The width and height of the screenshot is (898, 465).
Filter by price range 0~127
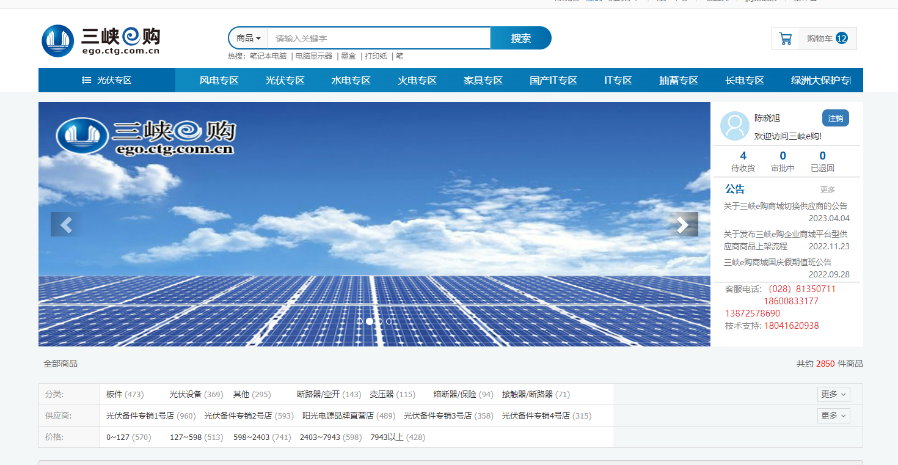tap(128, 437)
